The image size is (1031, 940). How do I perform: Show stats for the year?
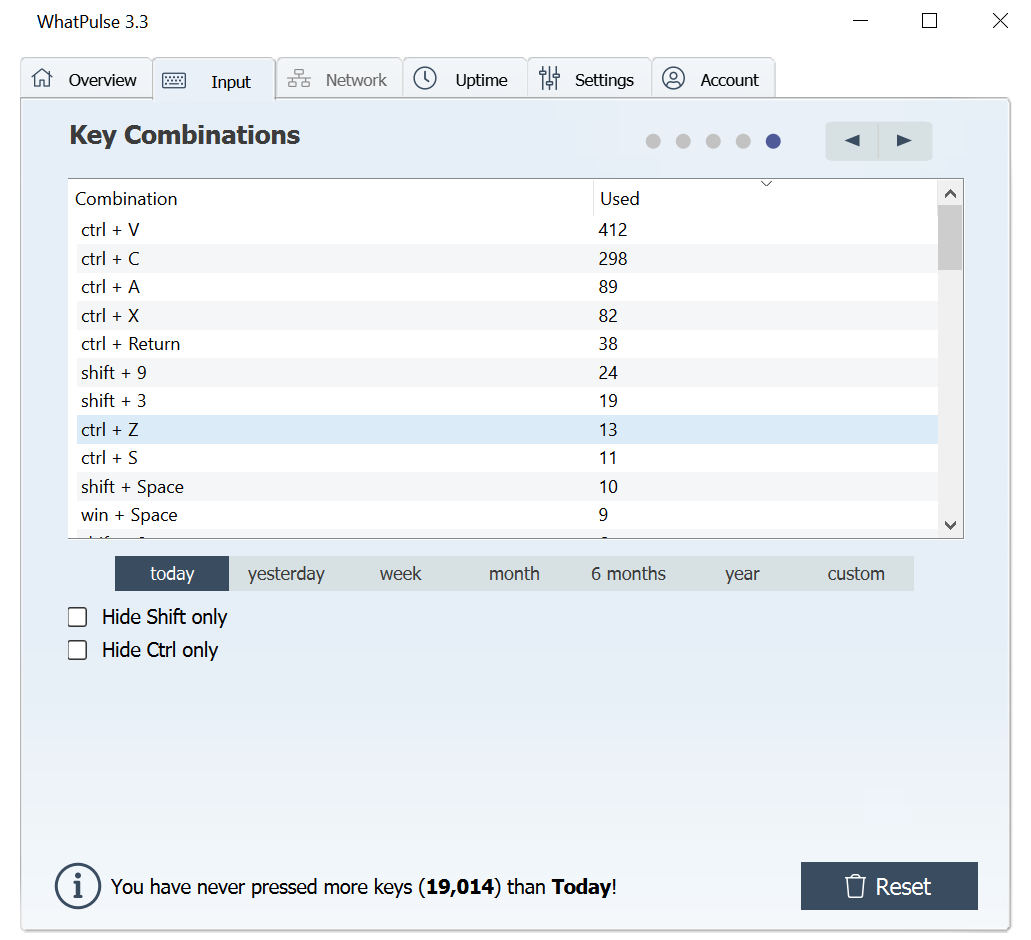(742, 573)
